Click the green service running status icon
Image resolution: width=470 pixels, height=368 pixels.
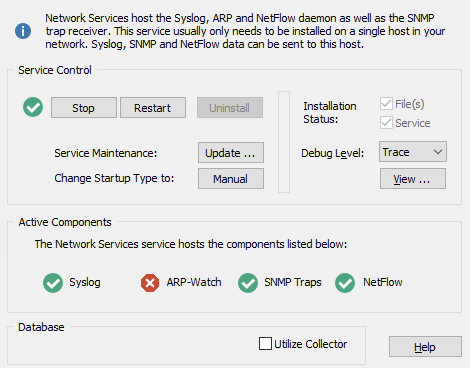pos(33,107)
